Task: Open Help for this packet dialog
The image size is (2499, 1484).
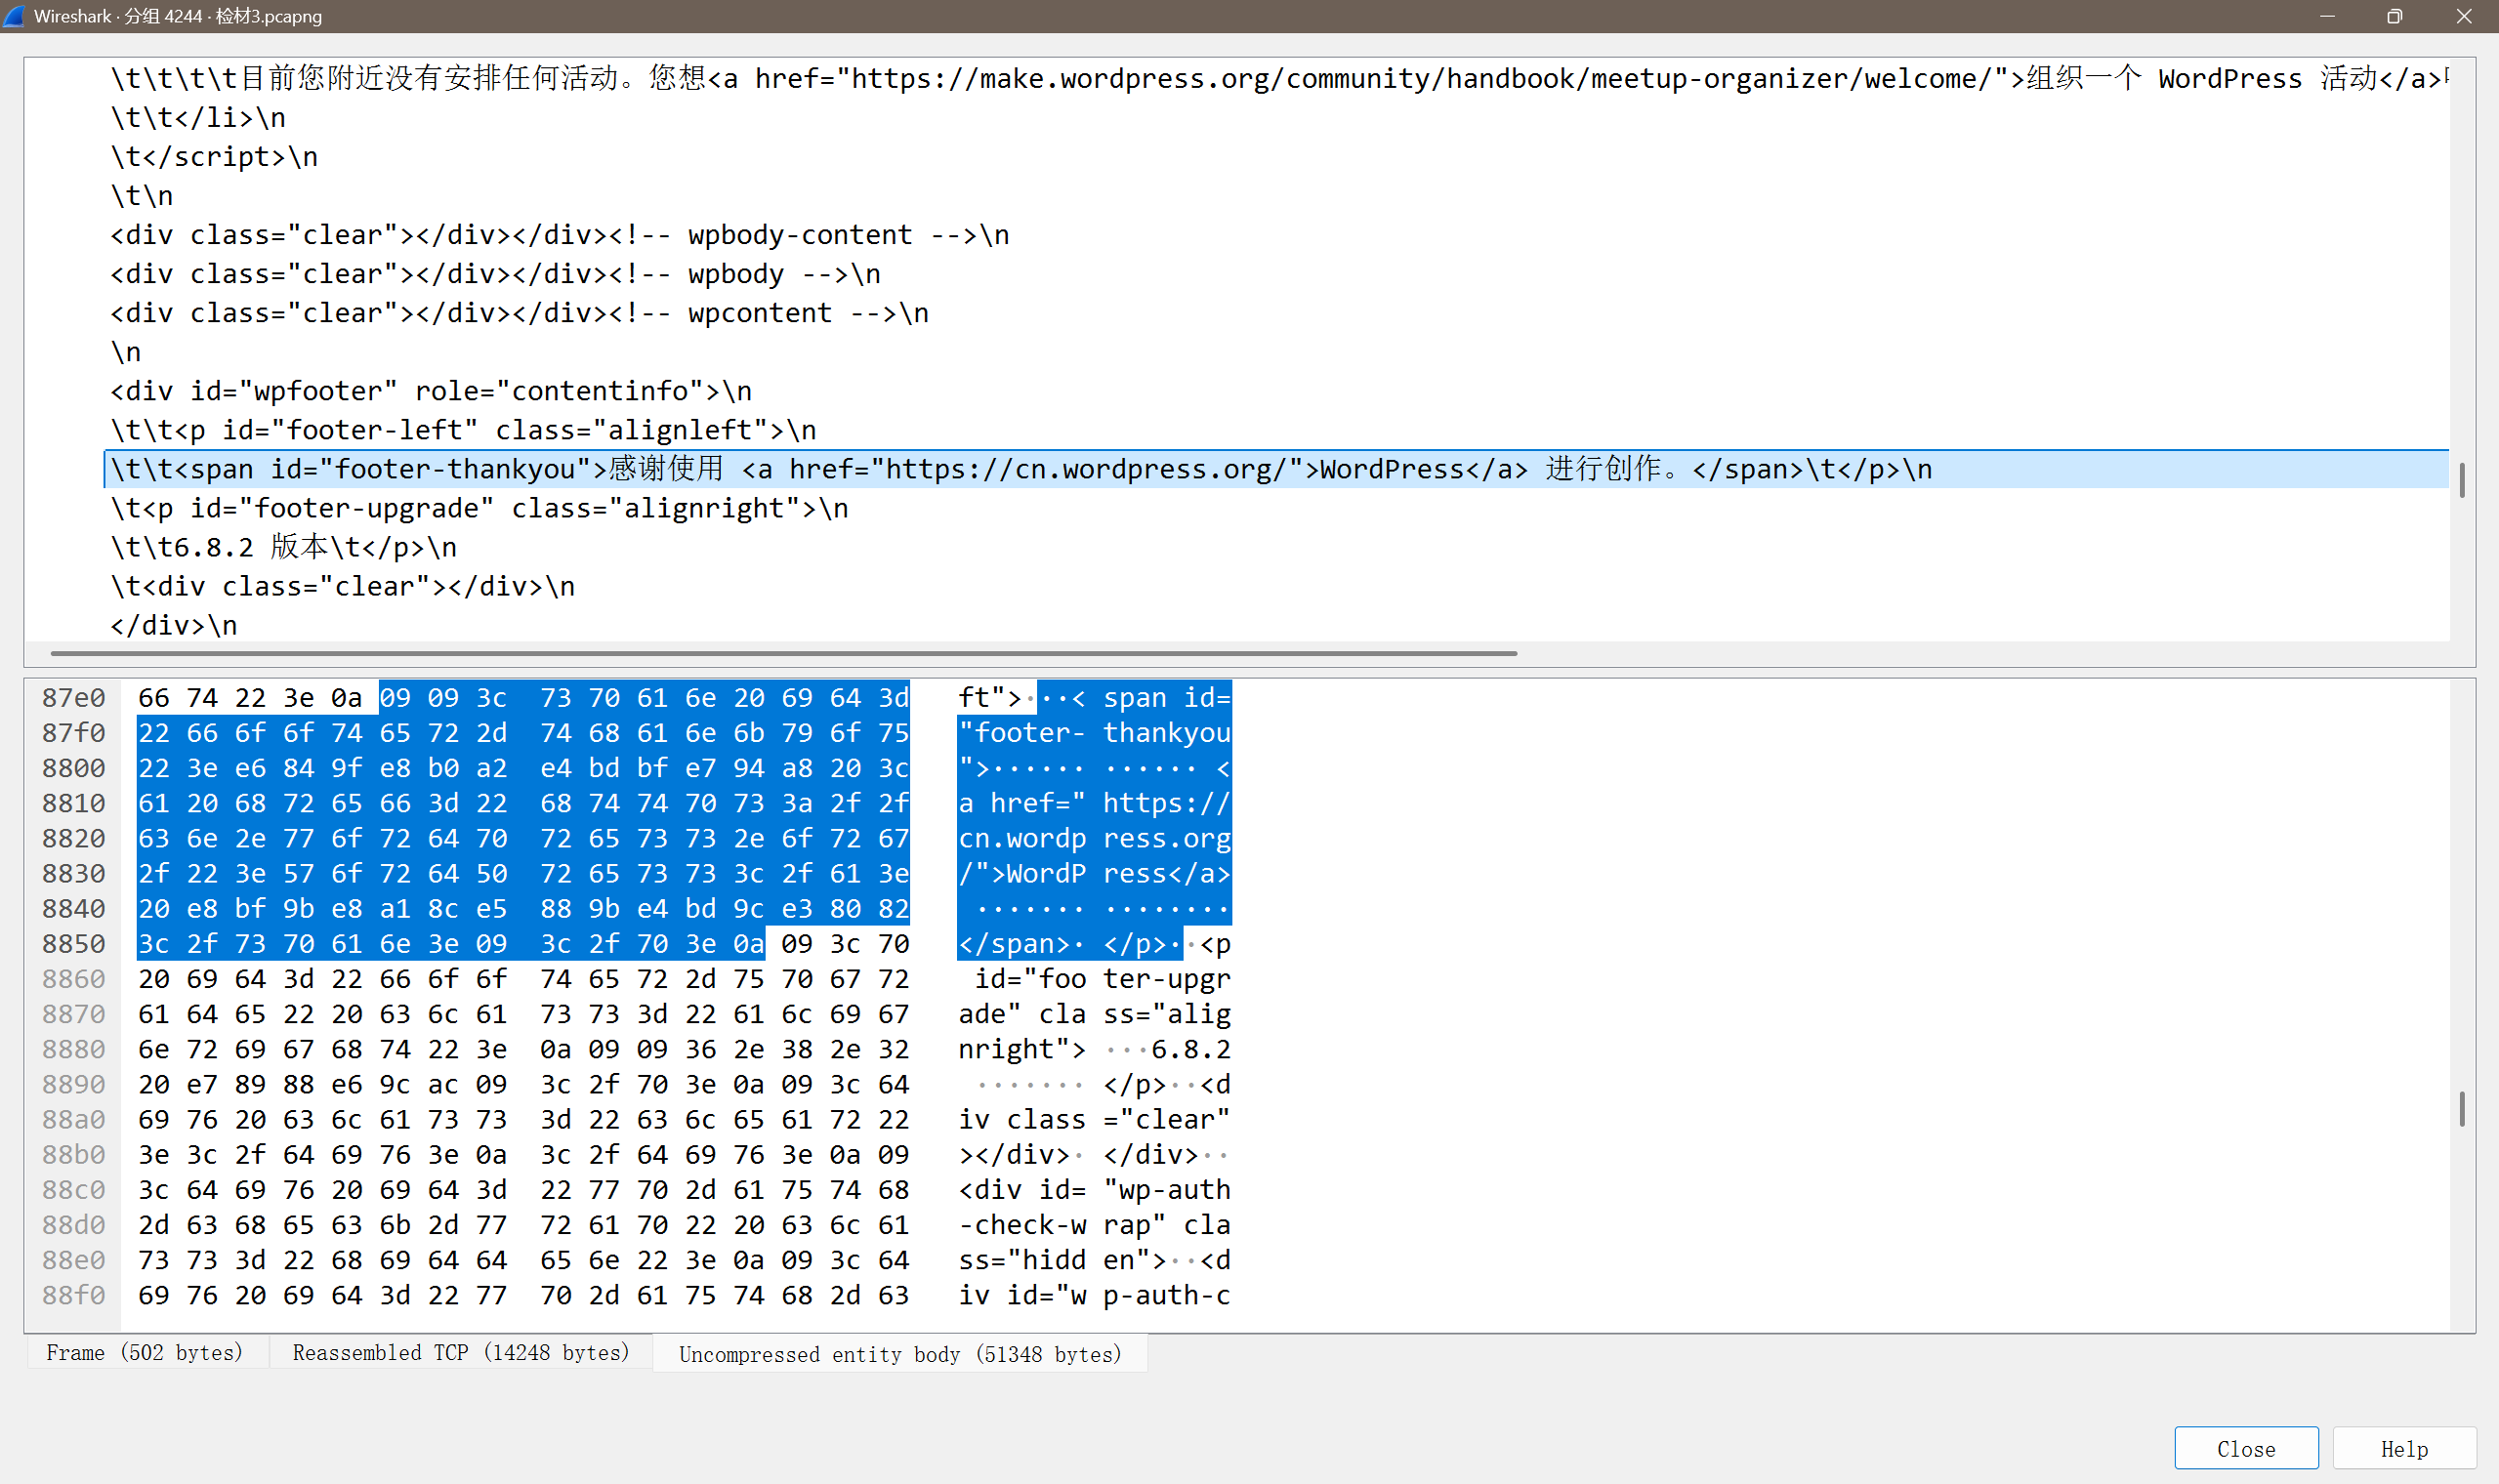Action: (2403, 1448)
